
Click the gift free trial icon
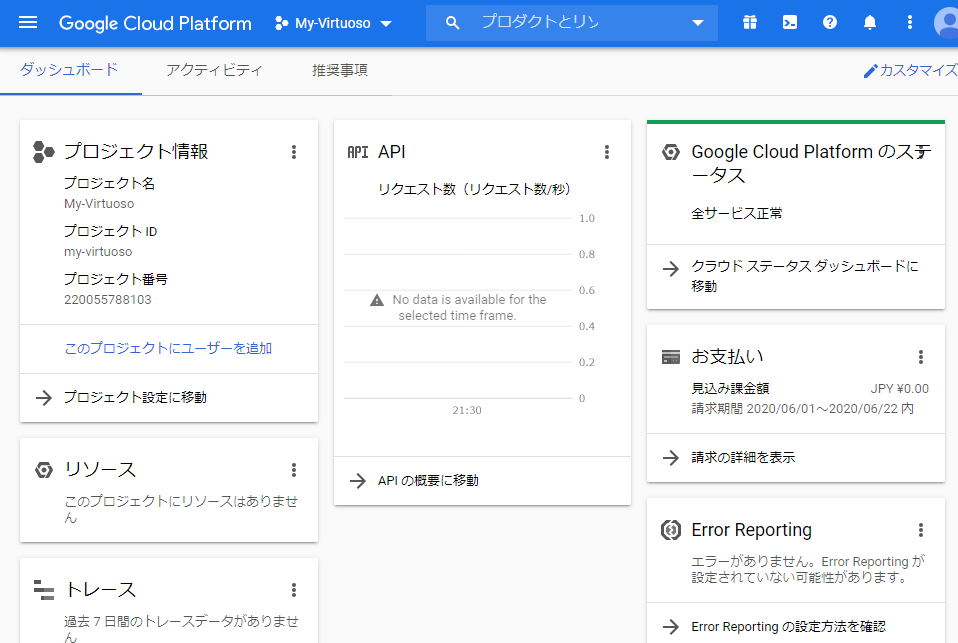click(750, 23)
